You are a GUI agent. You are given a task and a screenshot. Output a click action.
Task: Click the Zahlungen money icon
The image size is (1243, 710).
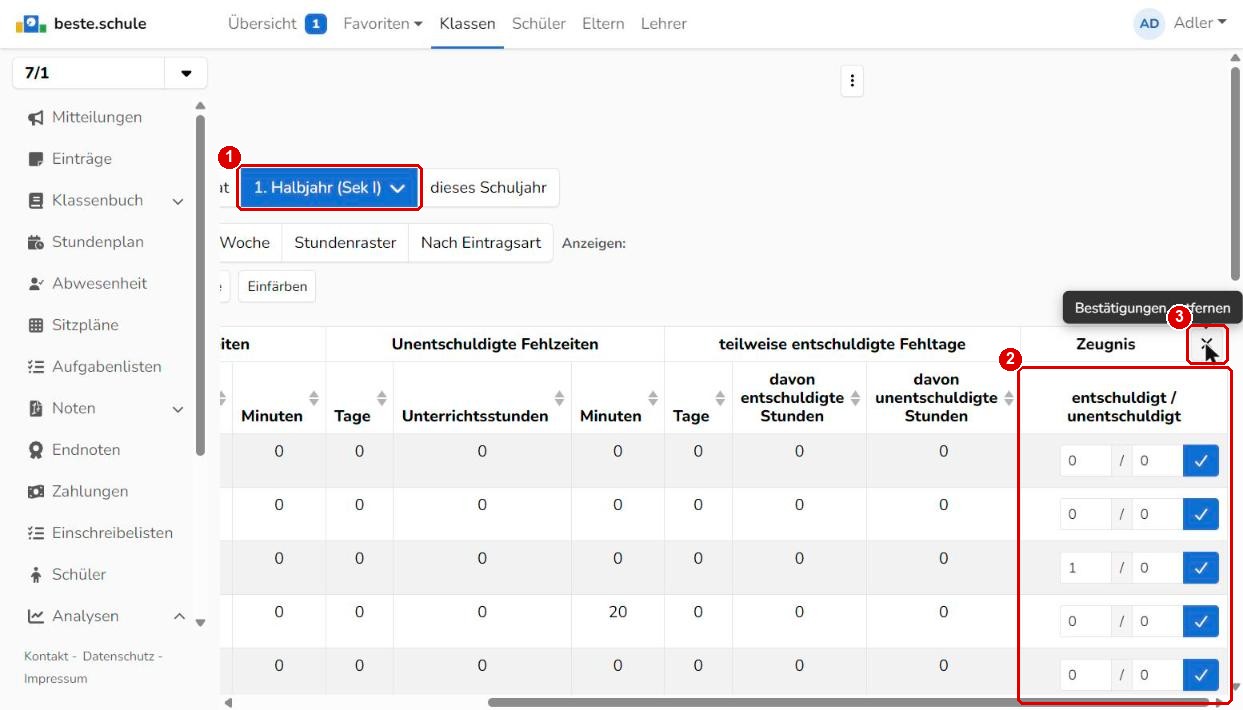coord(36,492)
